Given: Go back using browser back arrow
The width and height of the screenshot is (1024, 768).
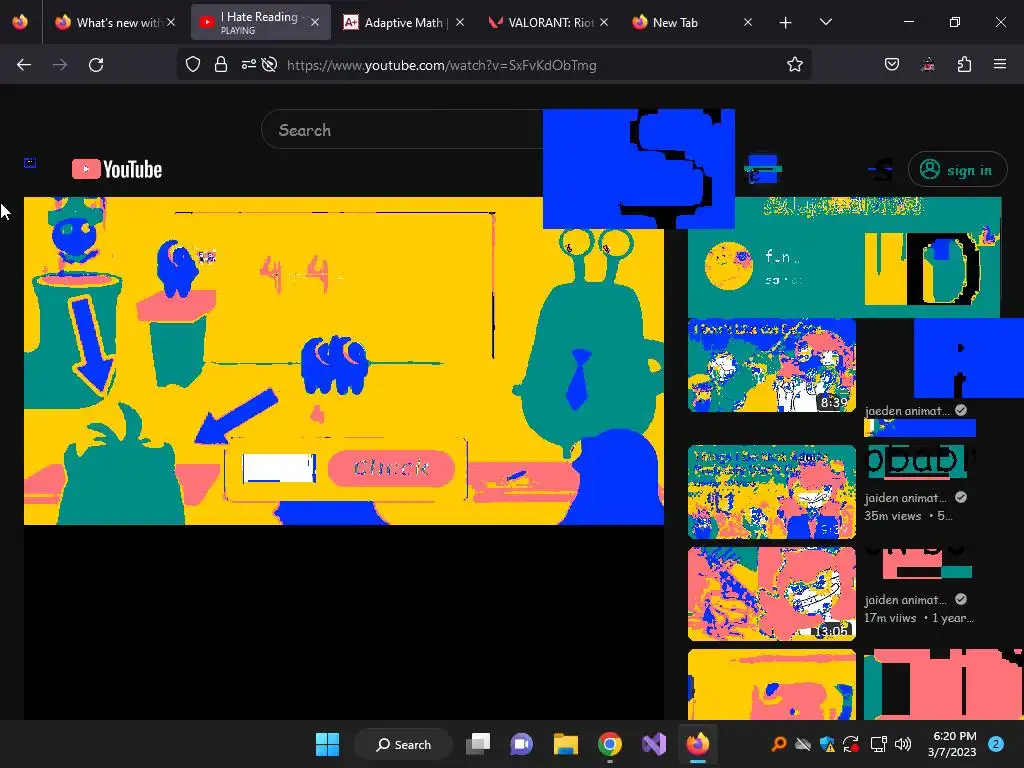Looking at the screenshot, I should pos(24,65).
